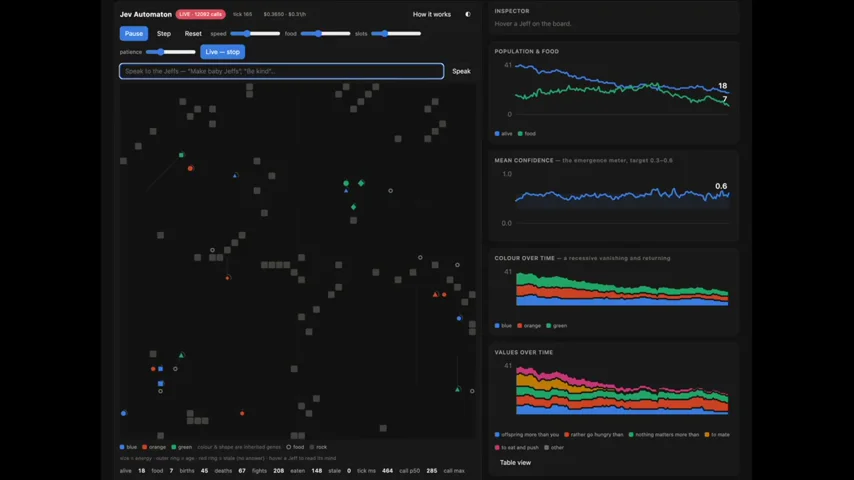Open the 'How it works' section
Image resolution: width=854 pixels, height=480 pixels.
click(x=431, y=14)
